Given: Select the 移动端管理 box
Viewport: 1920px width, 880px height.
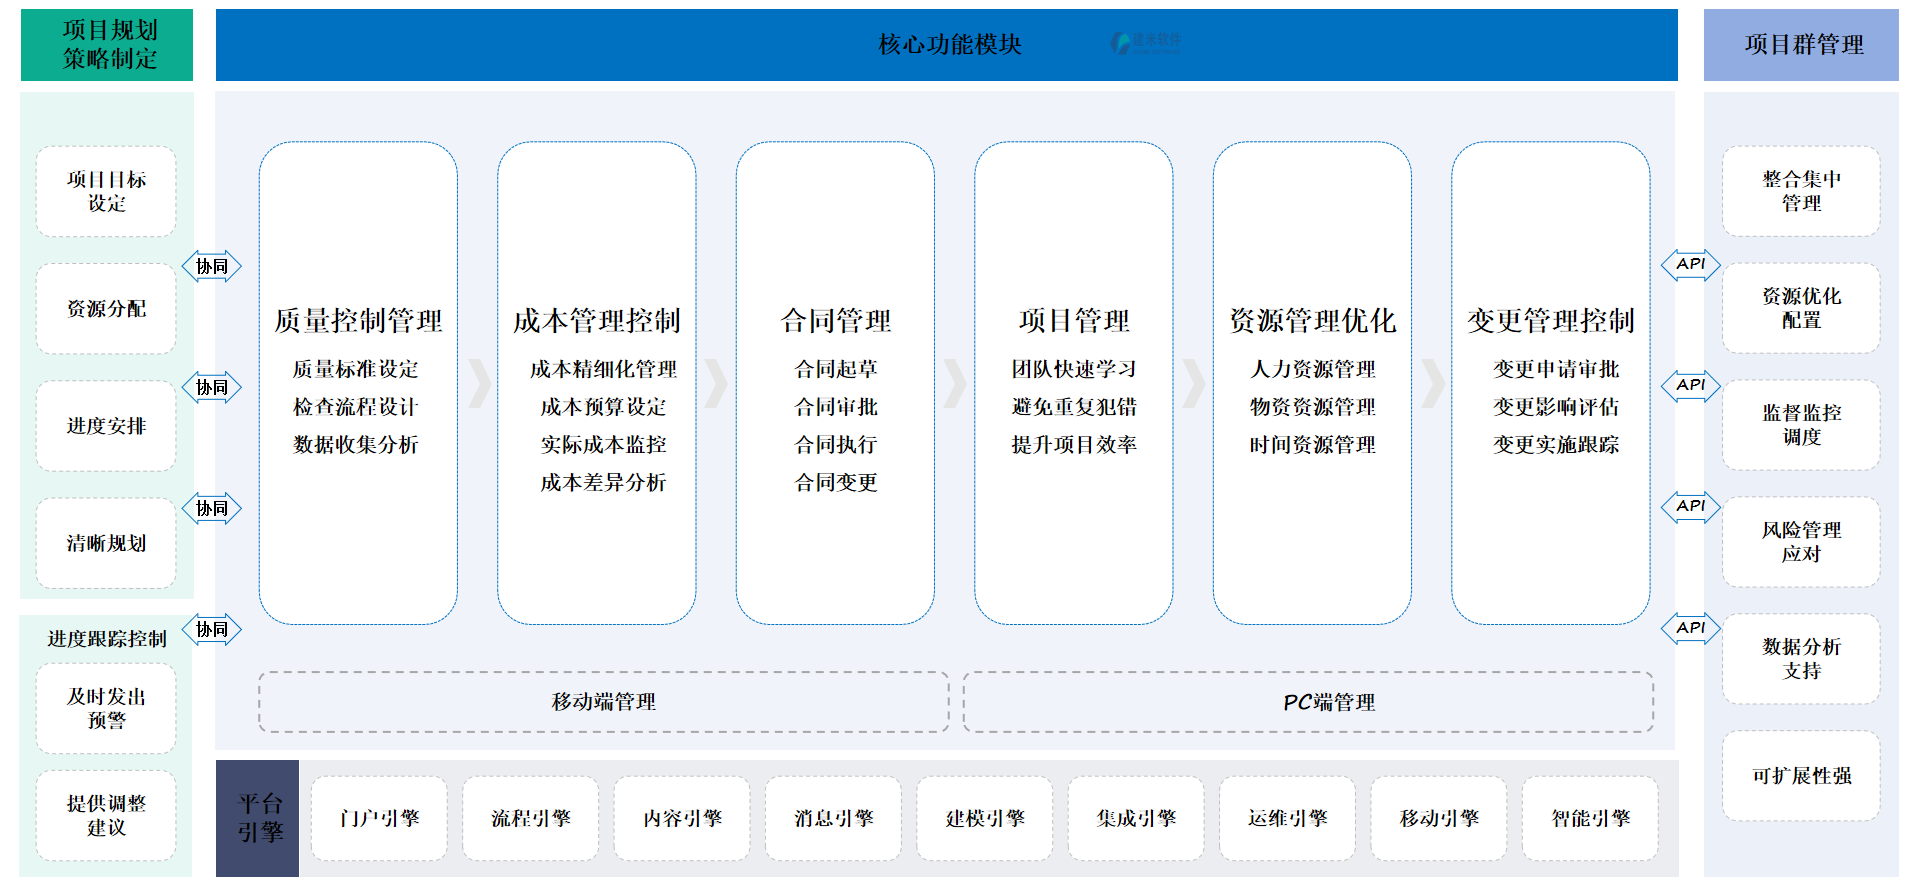Looking at the screenshot, I should tap(604, 702).
